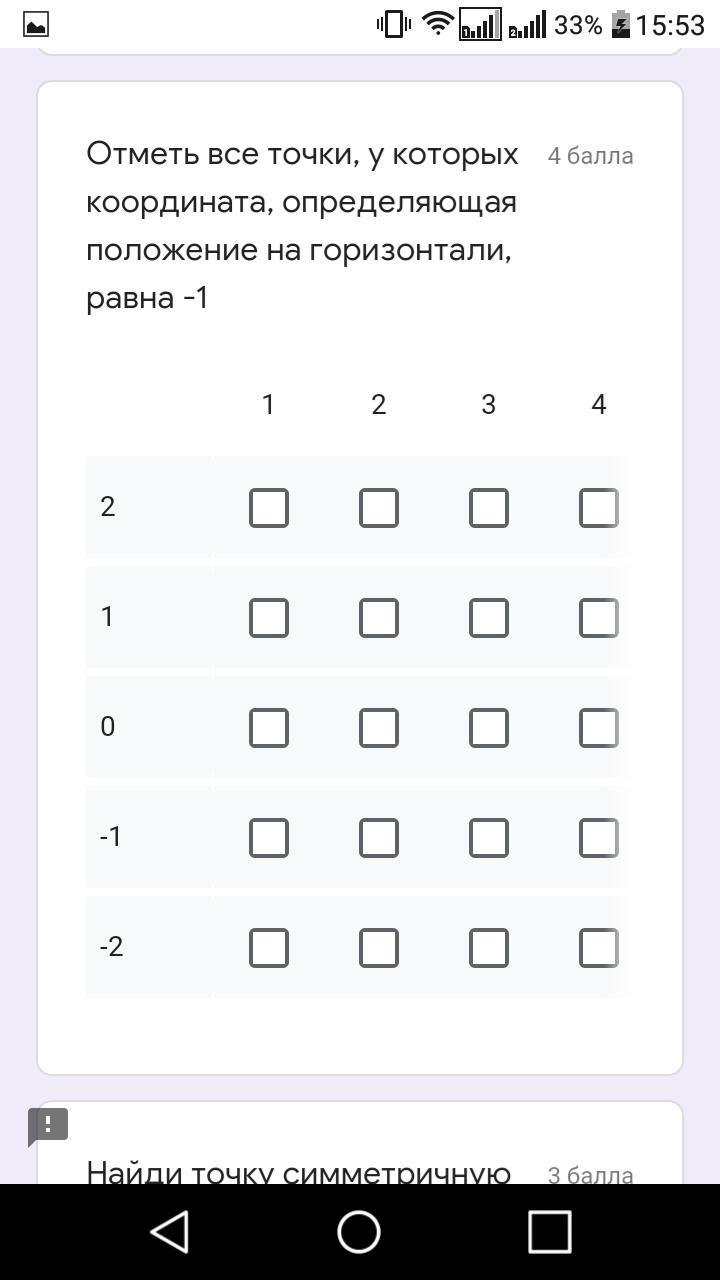Check the box in row 0, column 3

488,728
